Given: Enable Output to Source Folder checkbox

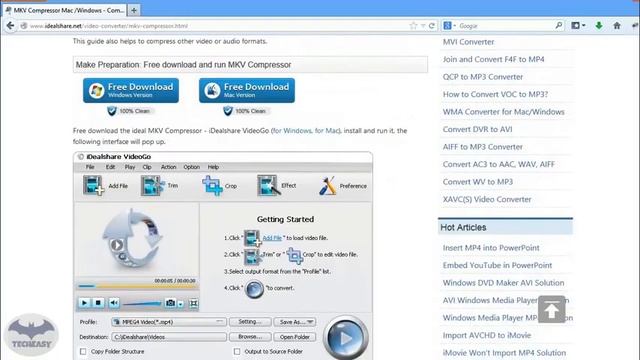Looking at the screenshot, I should [x=237, y=351].
